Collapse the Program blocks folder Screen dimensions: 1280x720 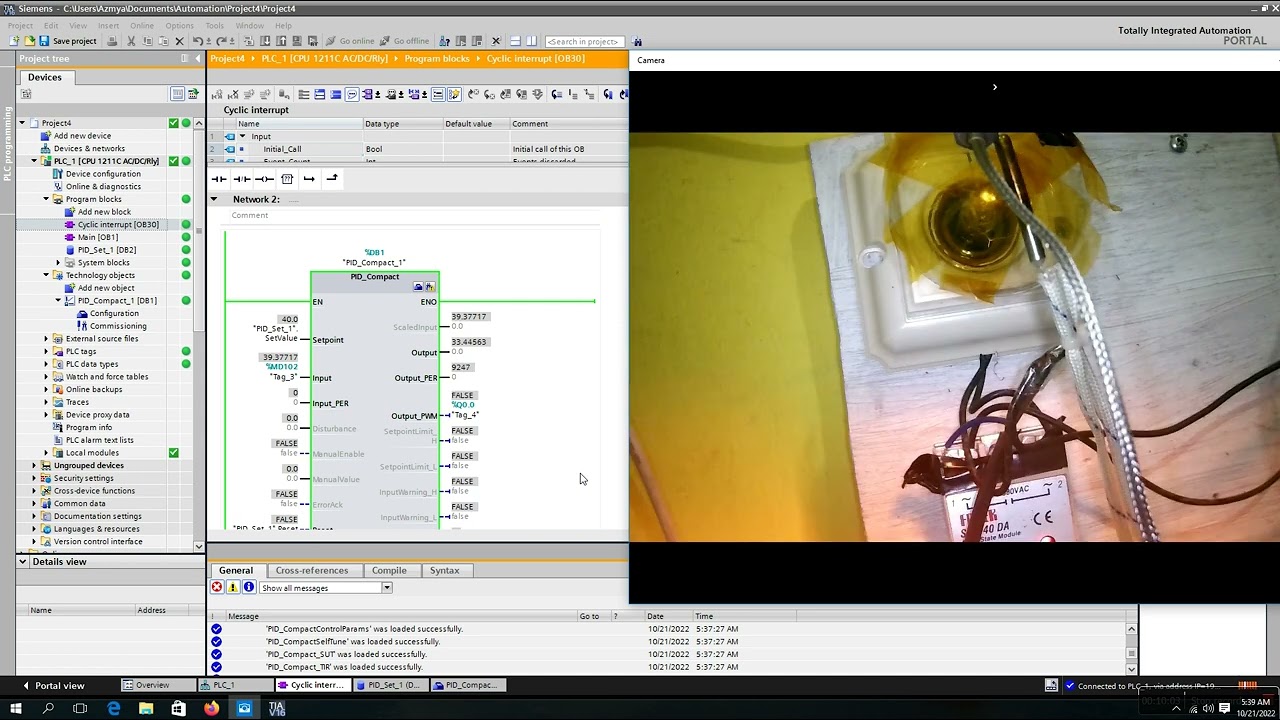tap(46, 199)
